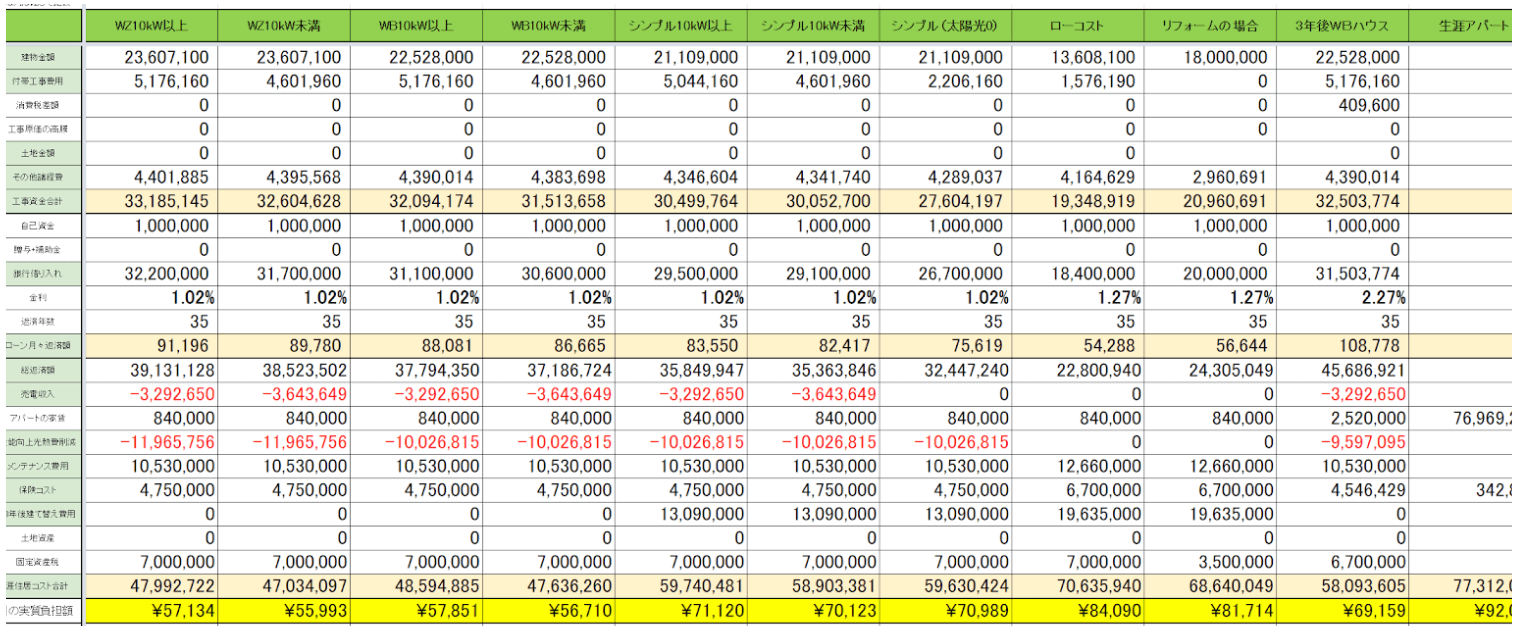Select the リフォームの場合 column header
Screen dimensions: 1522x634
pos(1209,25)
